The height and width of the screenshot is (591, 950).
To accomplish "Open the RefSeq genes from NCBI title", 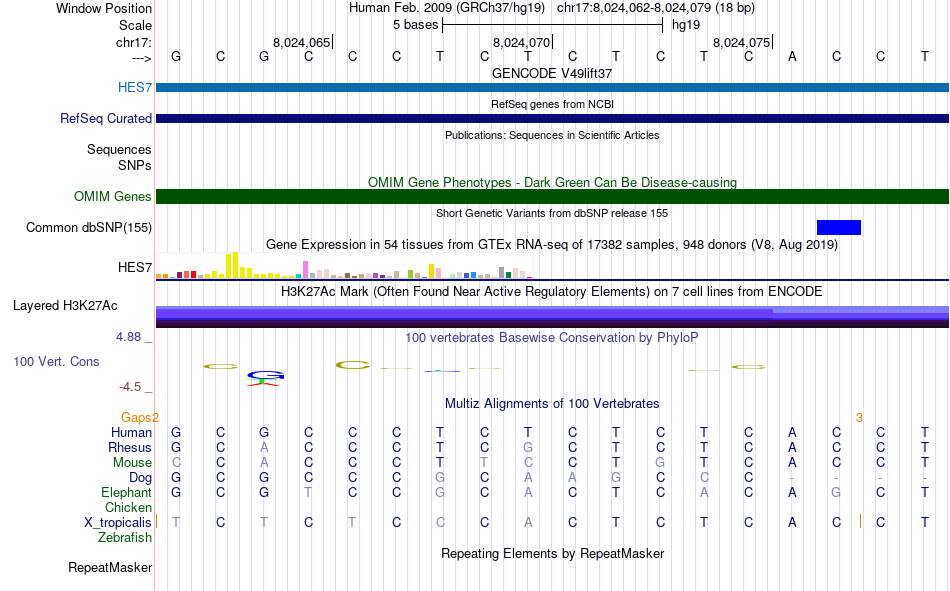I will coord(552,104).
